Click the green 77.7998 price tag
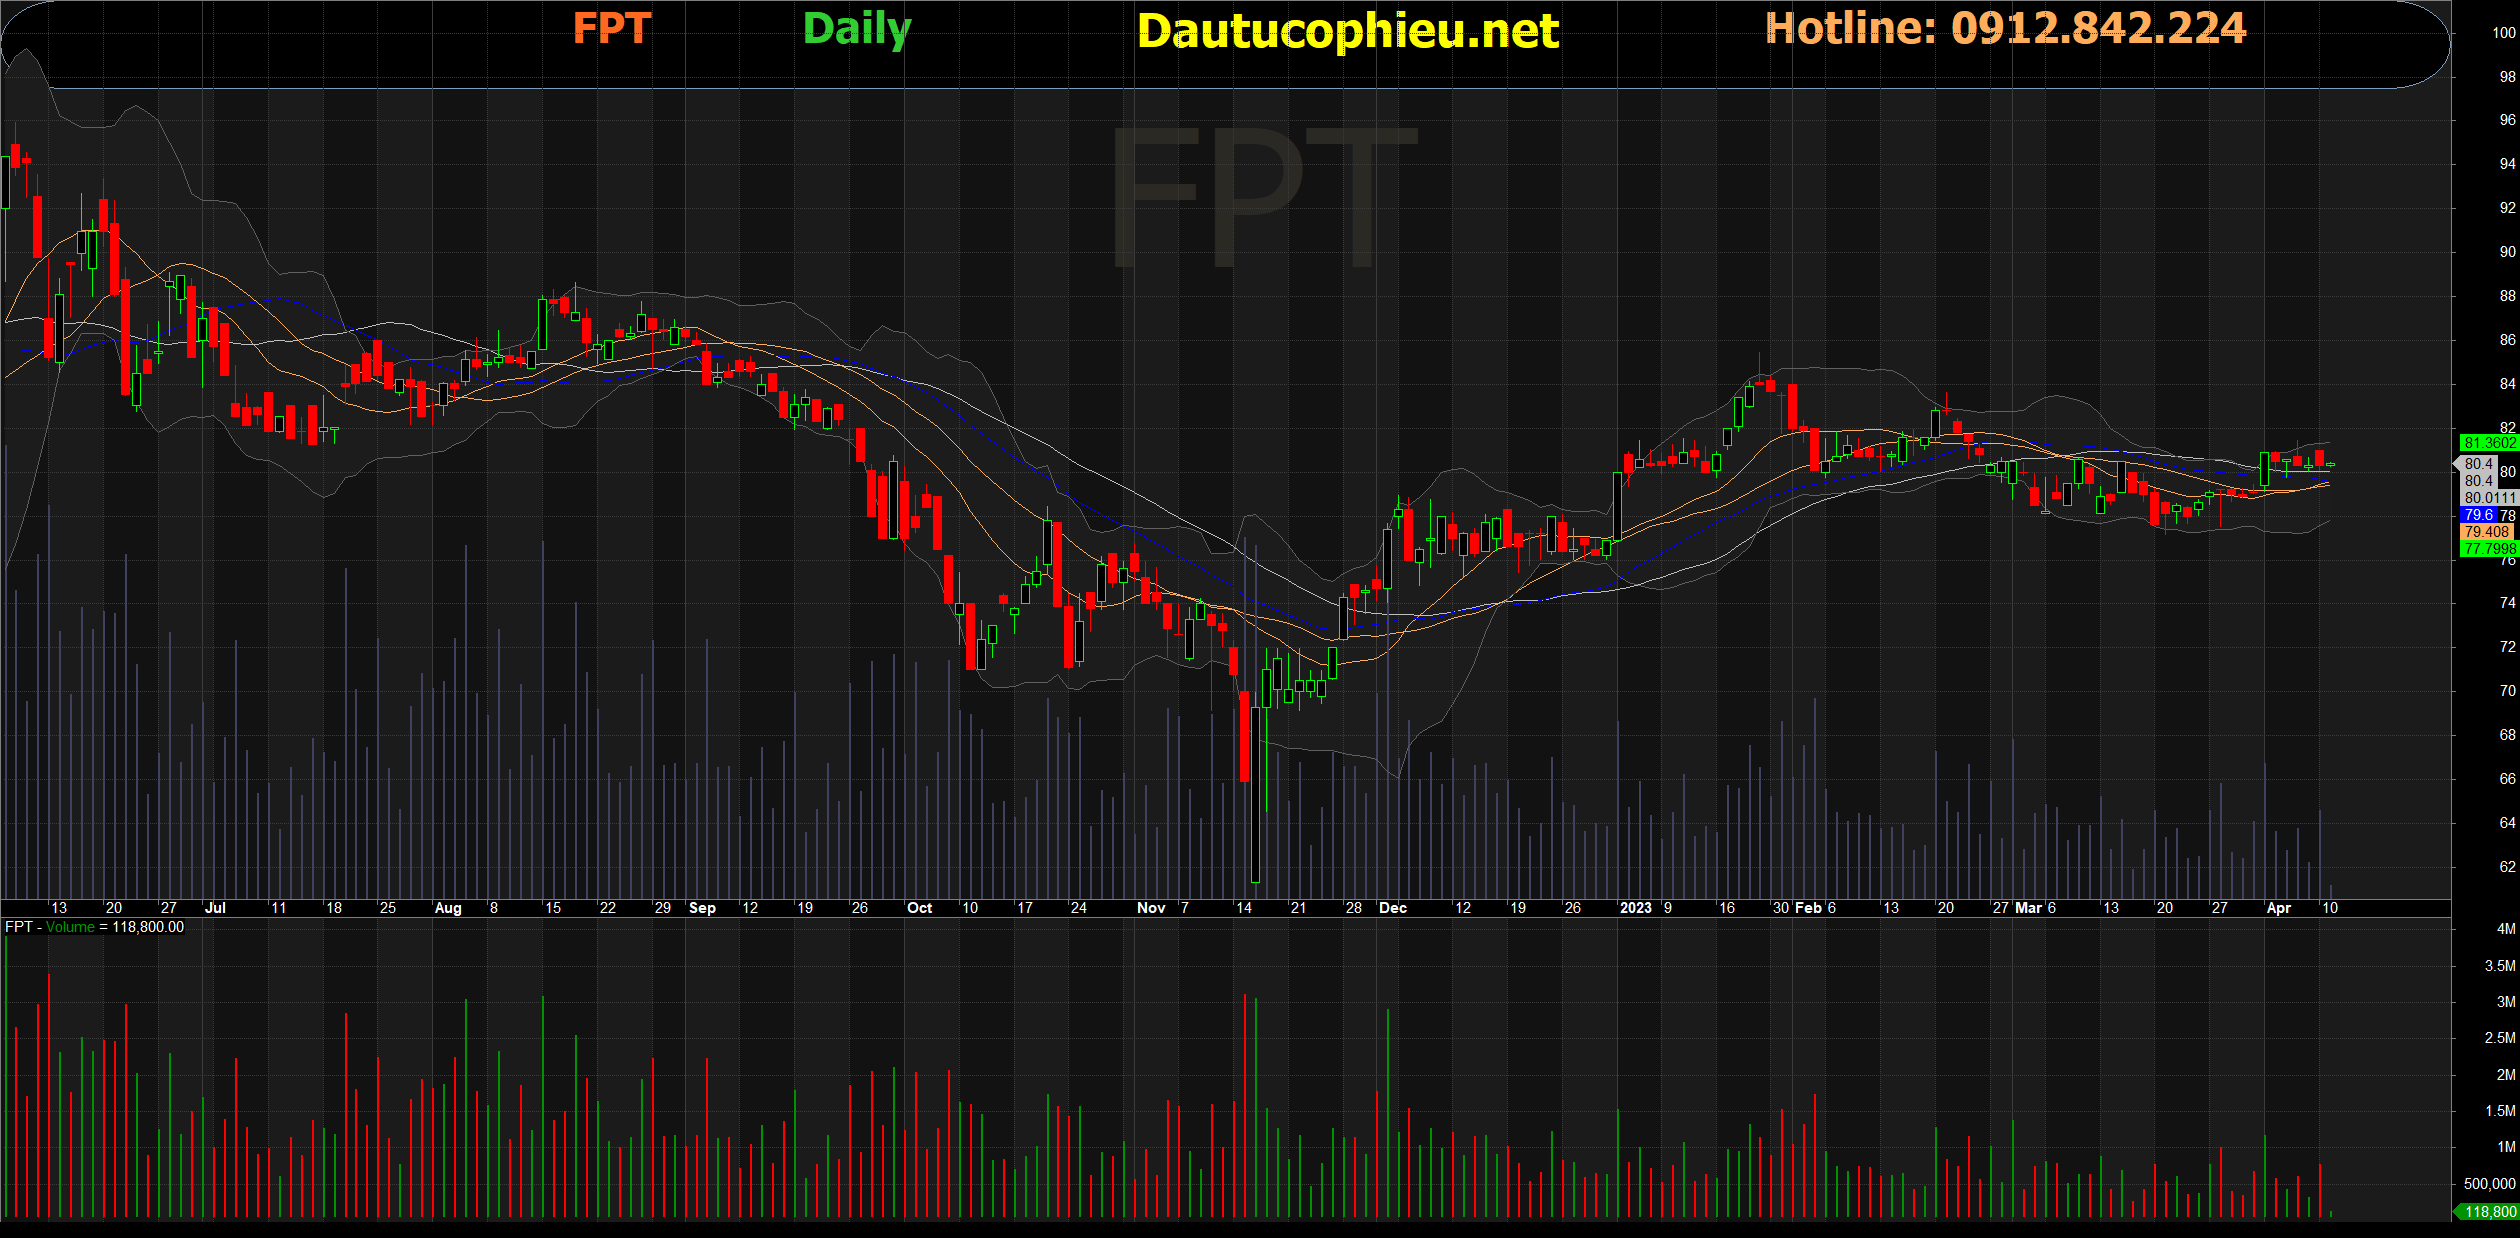 pos(2488,549)
